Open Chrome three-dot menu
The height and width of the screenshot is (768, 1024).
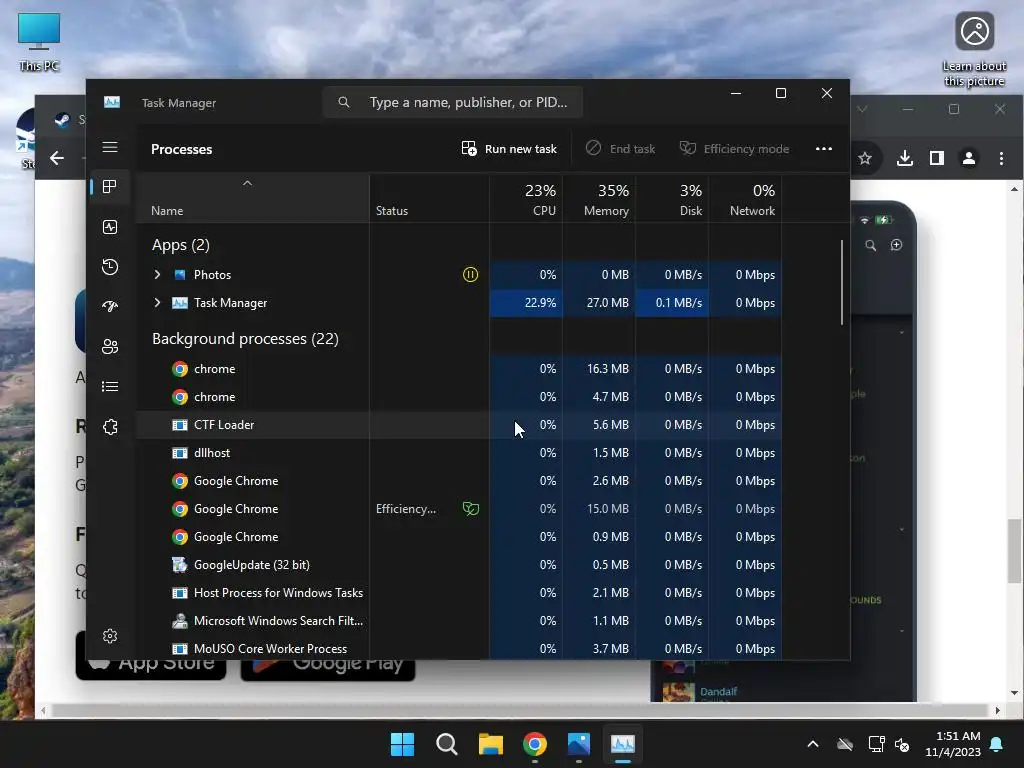pos(1001,158)
